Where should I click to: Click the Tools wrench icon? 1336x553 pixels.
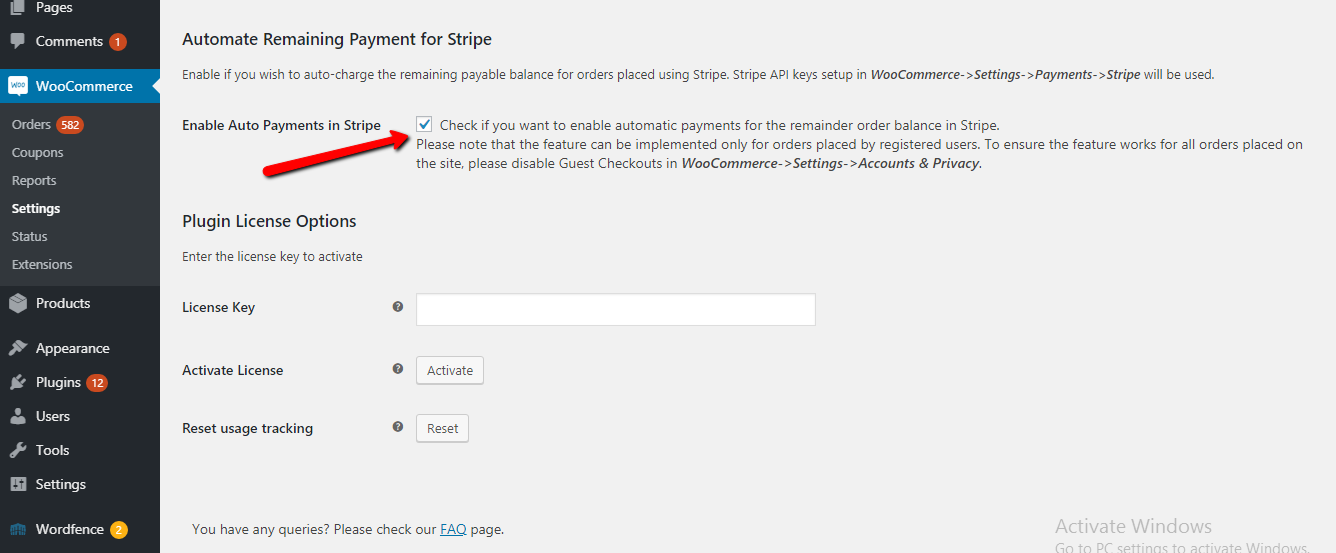click(18, 450)
